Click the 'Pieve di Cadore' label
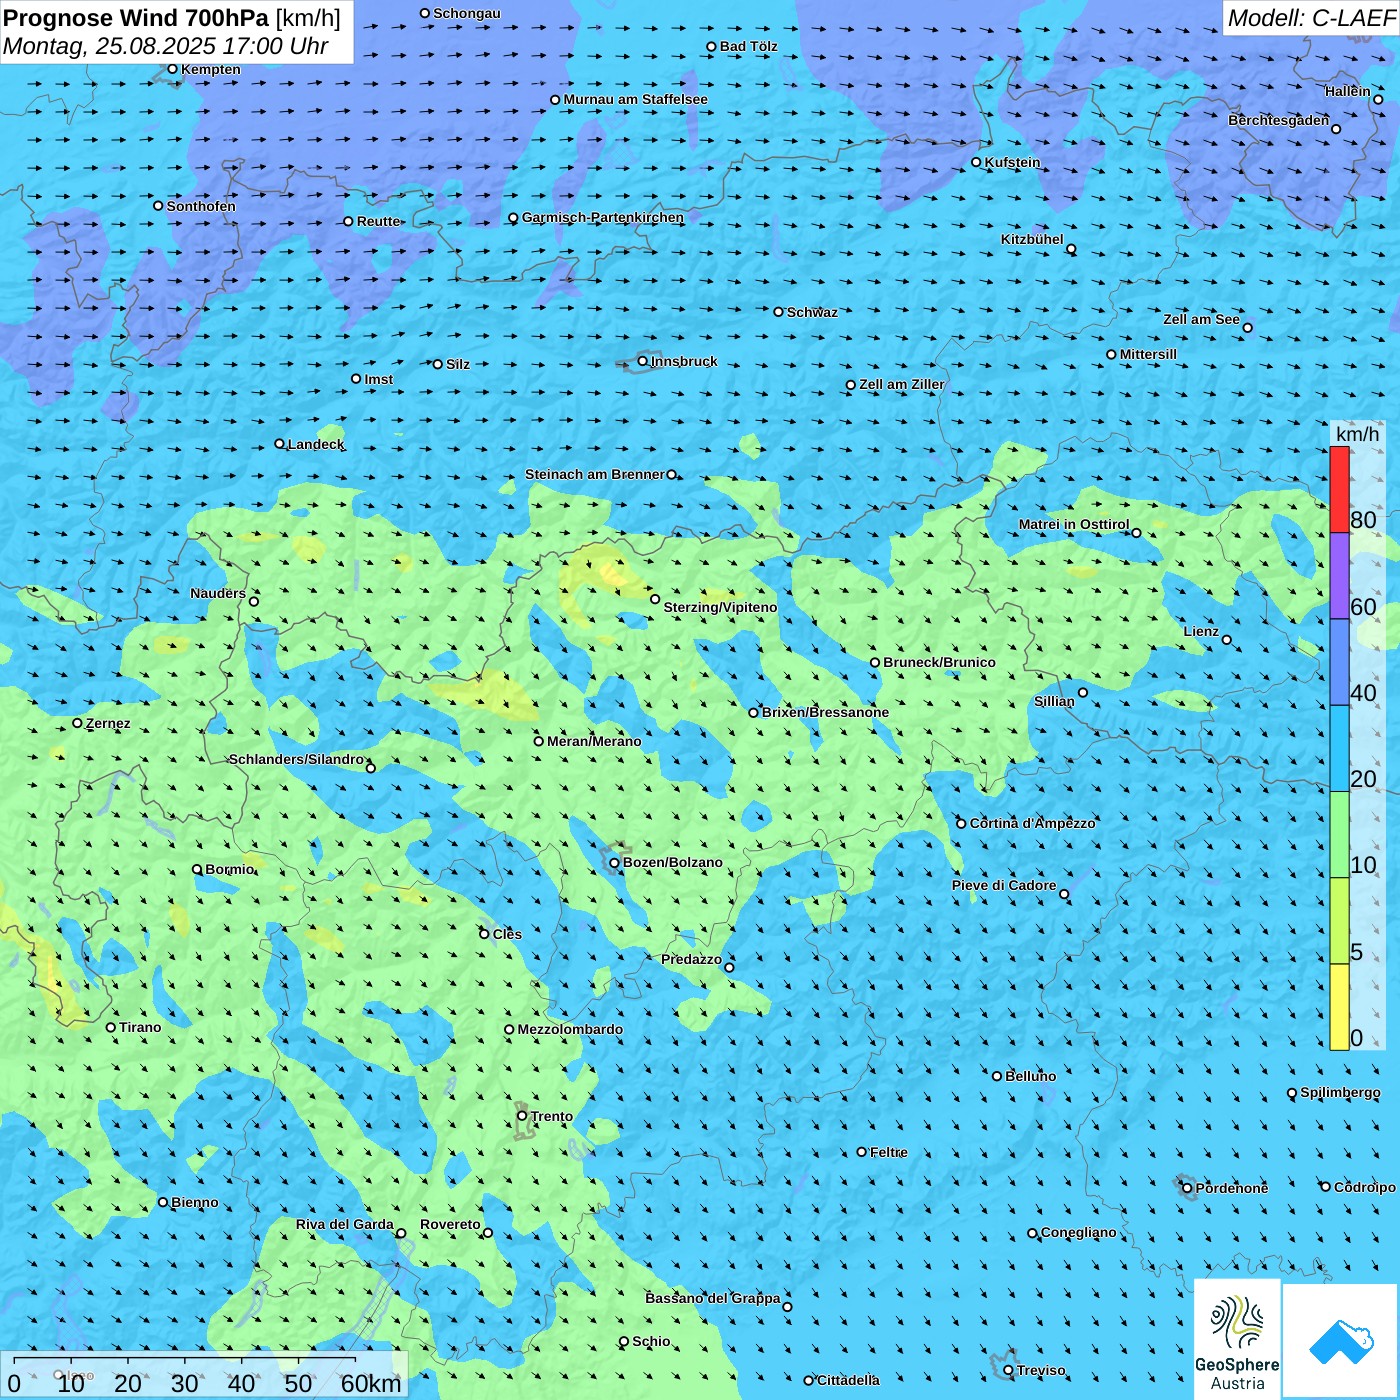Image resolution: width=1400 pixels, height=1400 pixels. [x=1004, y=885]
